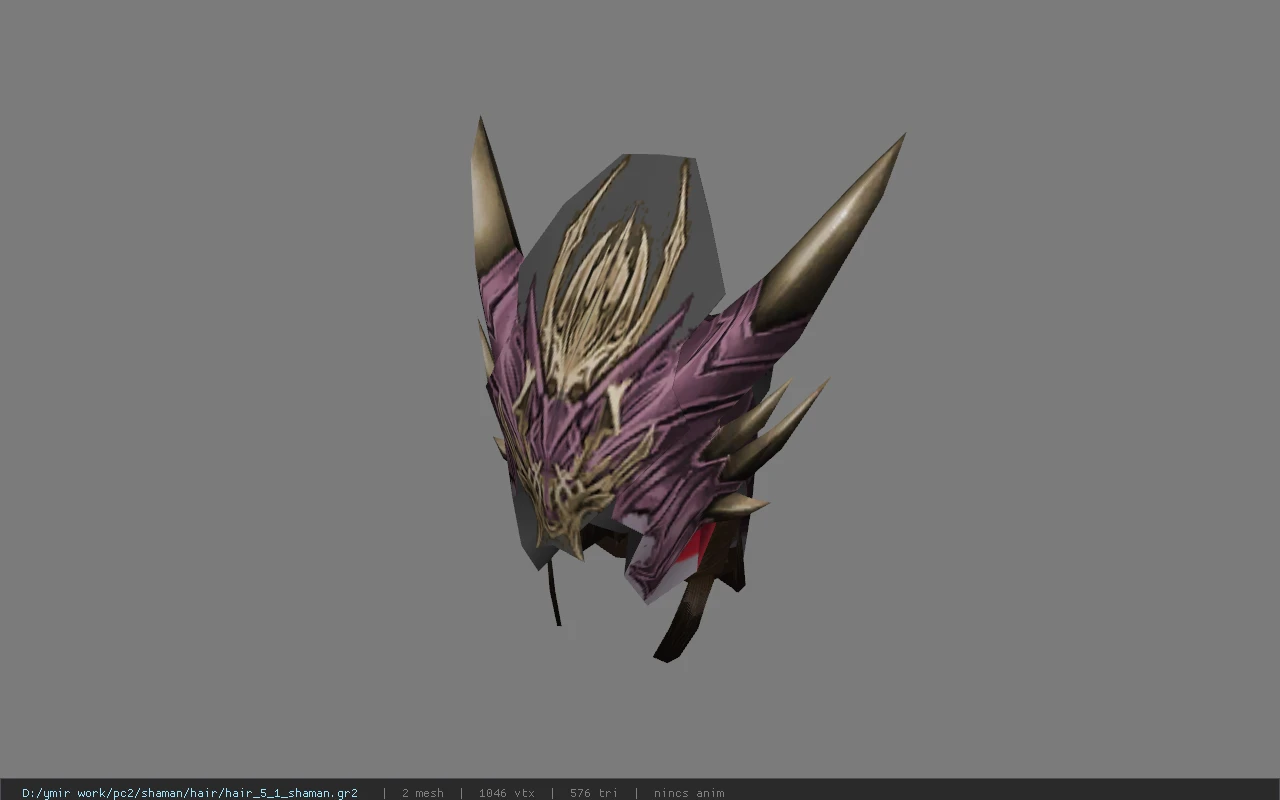Click the file path hair_5_1_shaman.gr2 in status bar
The height and width of the screenshot is (800, 1280).
click(x=190, y=793)
